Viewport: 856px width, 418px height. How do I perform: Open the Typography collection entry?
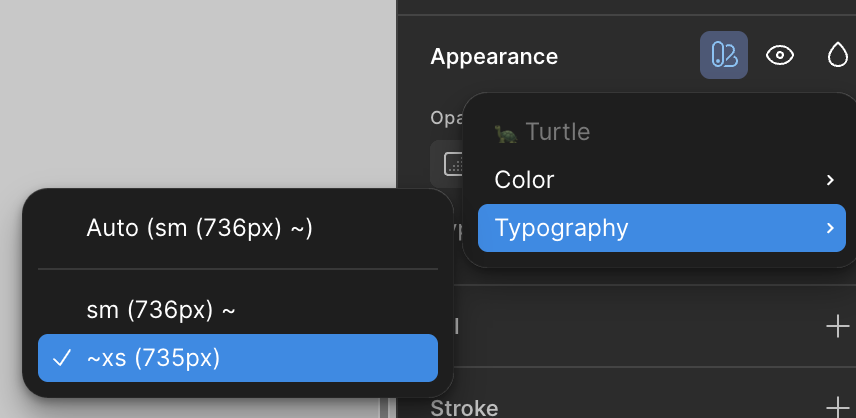pyautogui.click(x=561, y=228)
